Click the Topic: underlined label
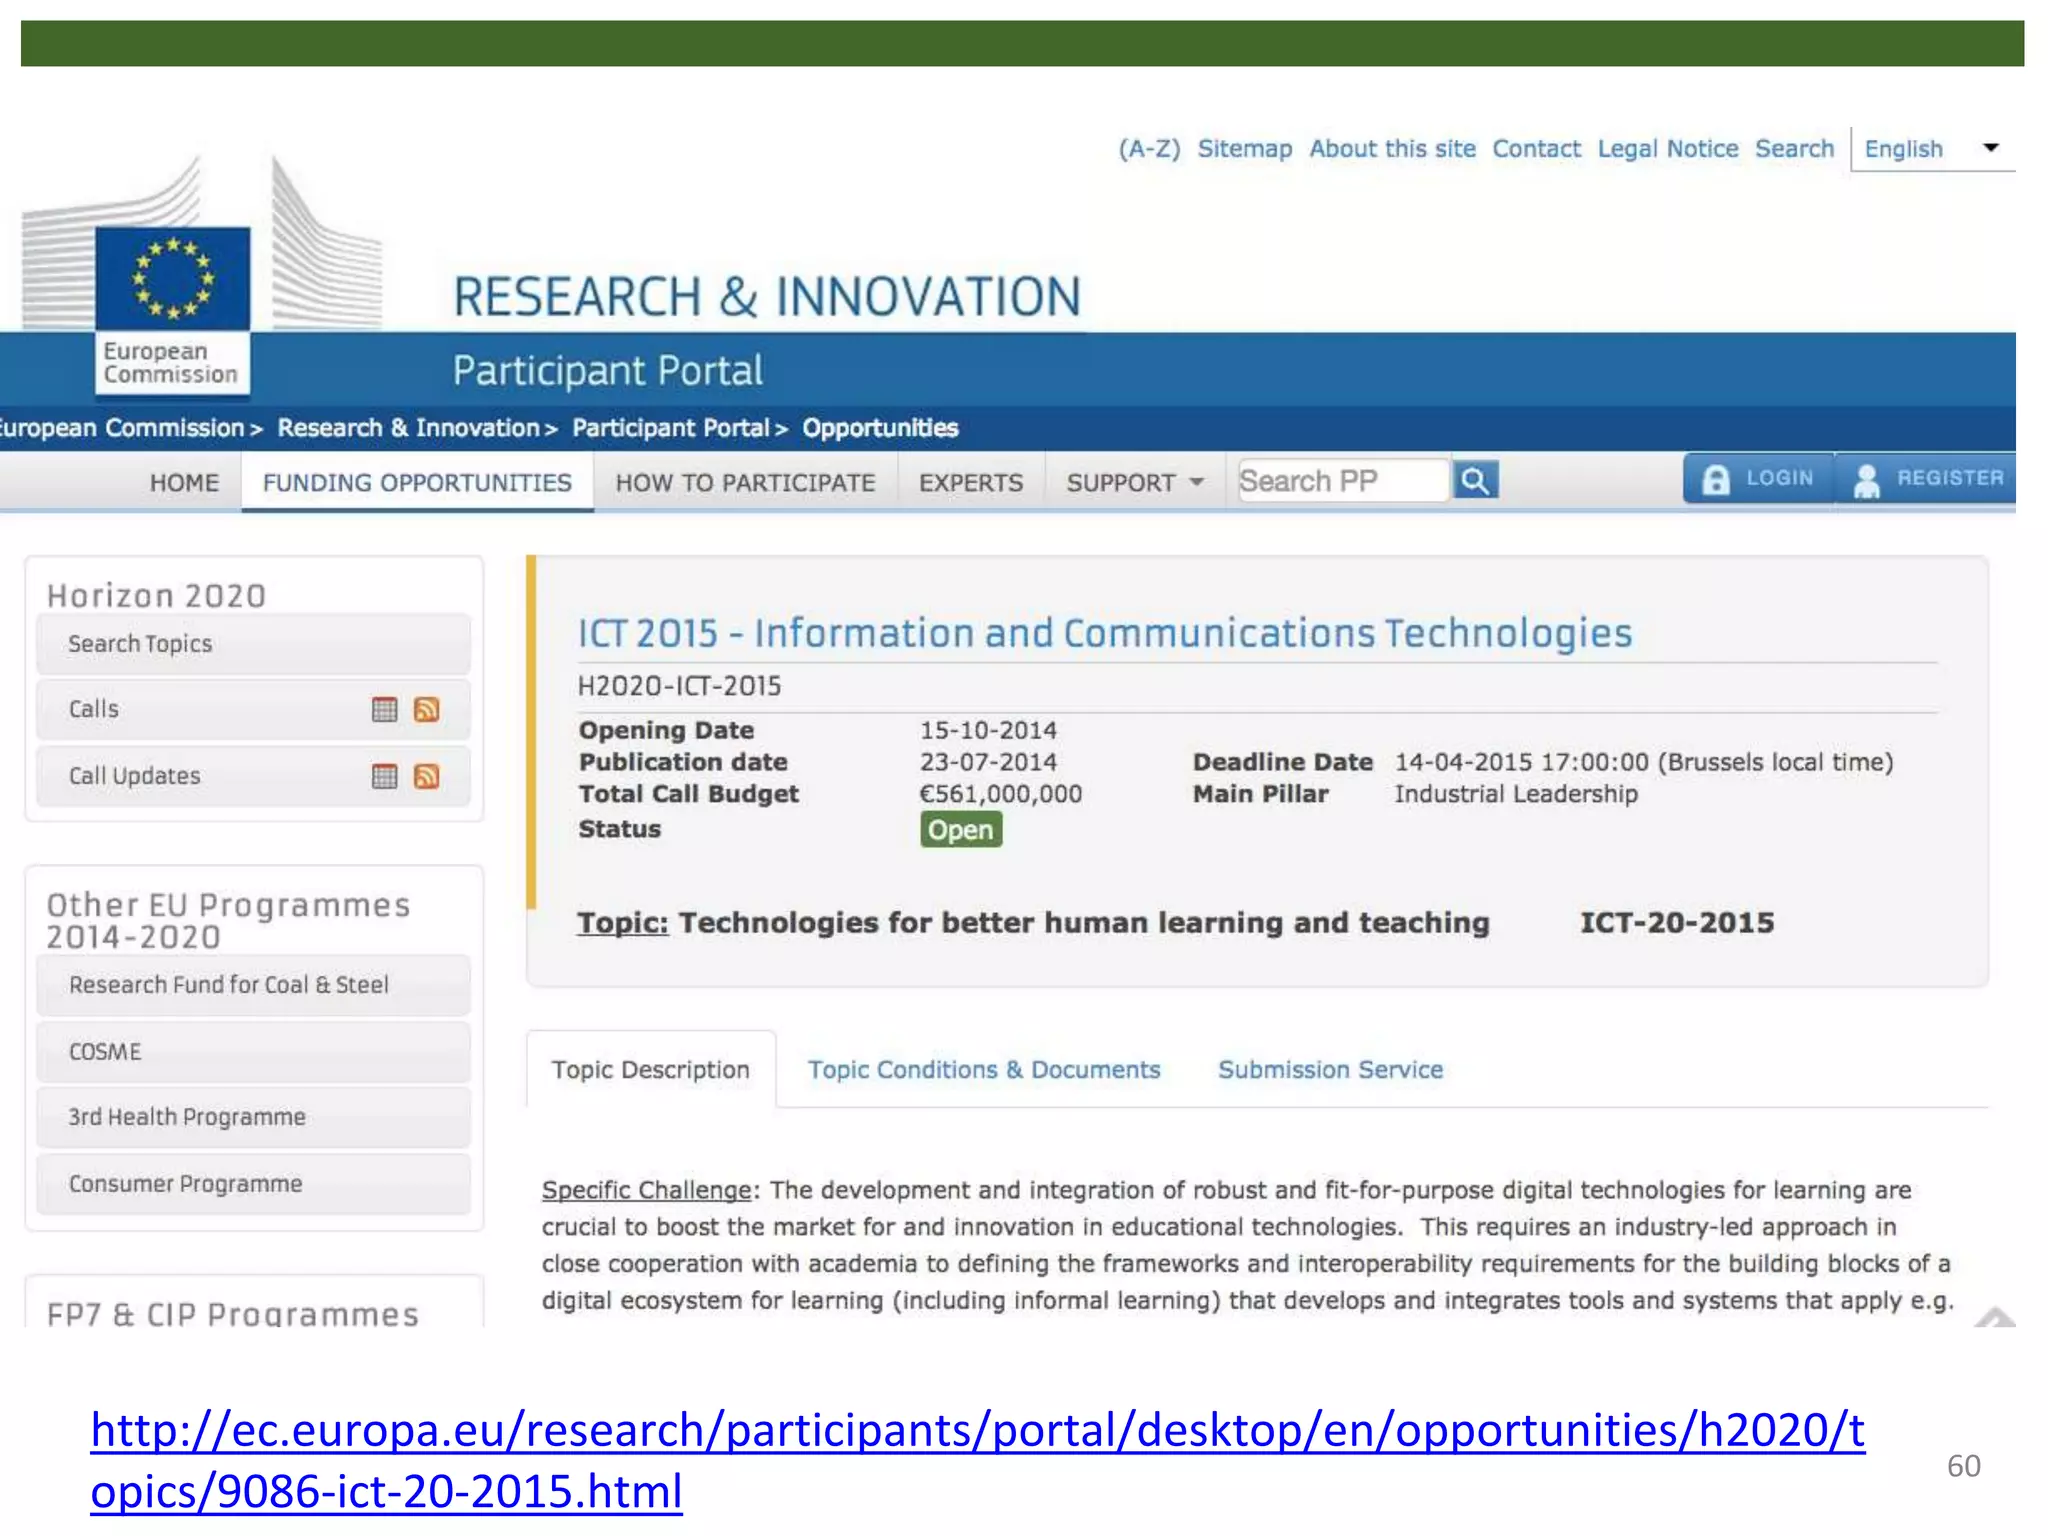The height and width of the screenshot is (1536, 2048). click(x=622, y=923)
